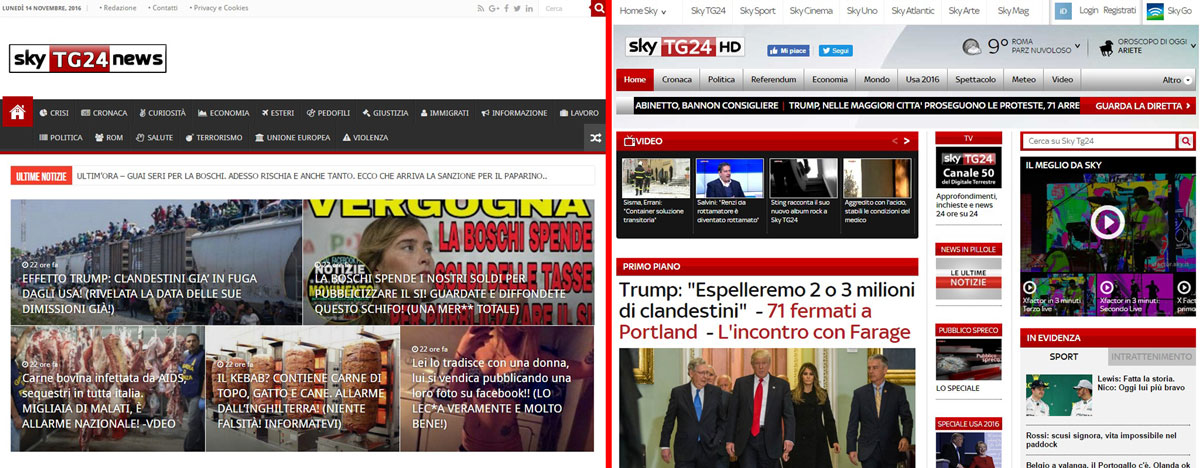The image size is (1200, 468).
Task: Select the Spettacolo tab
Action: pos(975,79)
